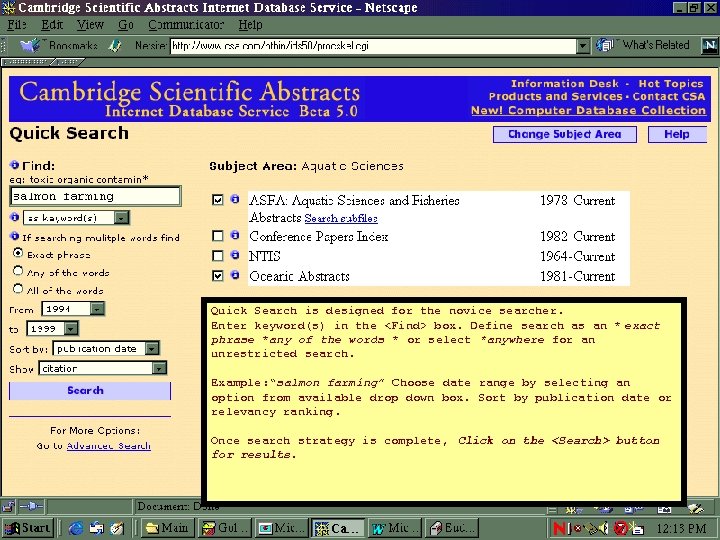Image resolution: width=720 pixels, height=540 pixels.
Task: Click the Search button
Action: pos(90,391)
